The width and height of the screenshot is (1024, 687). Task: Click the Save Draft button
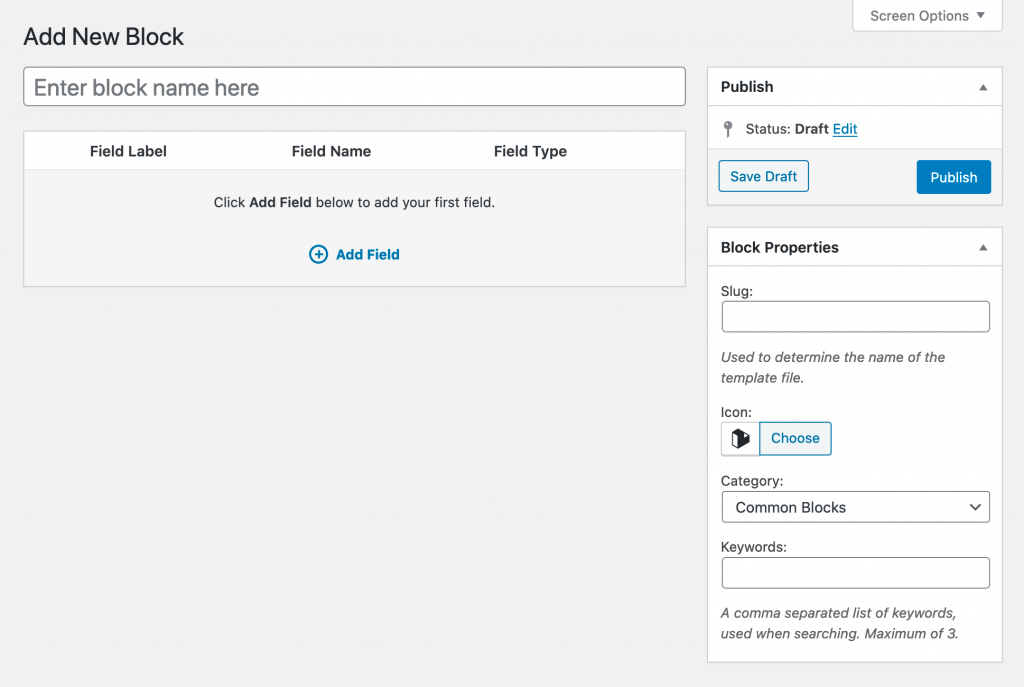click(763, 177)
